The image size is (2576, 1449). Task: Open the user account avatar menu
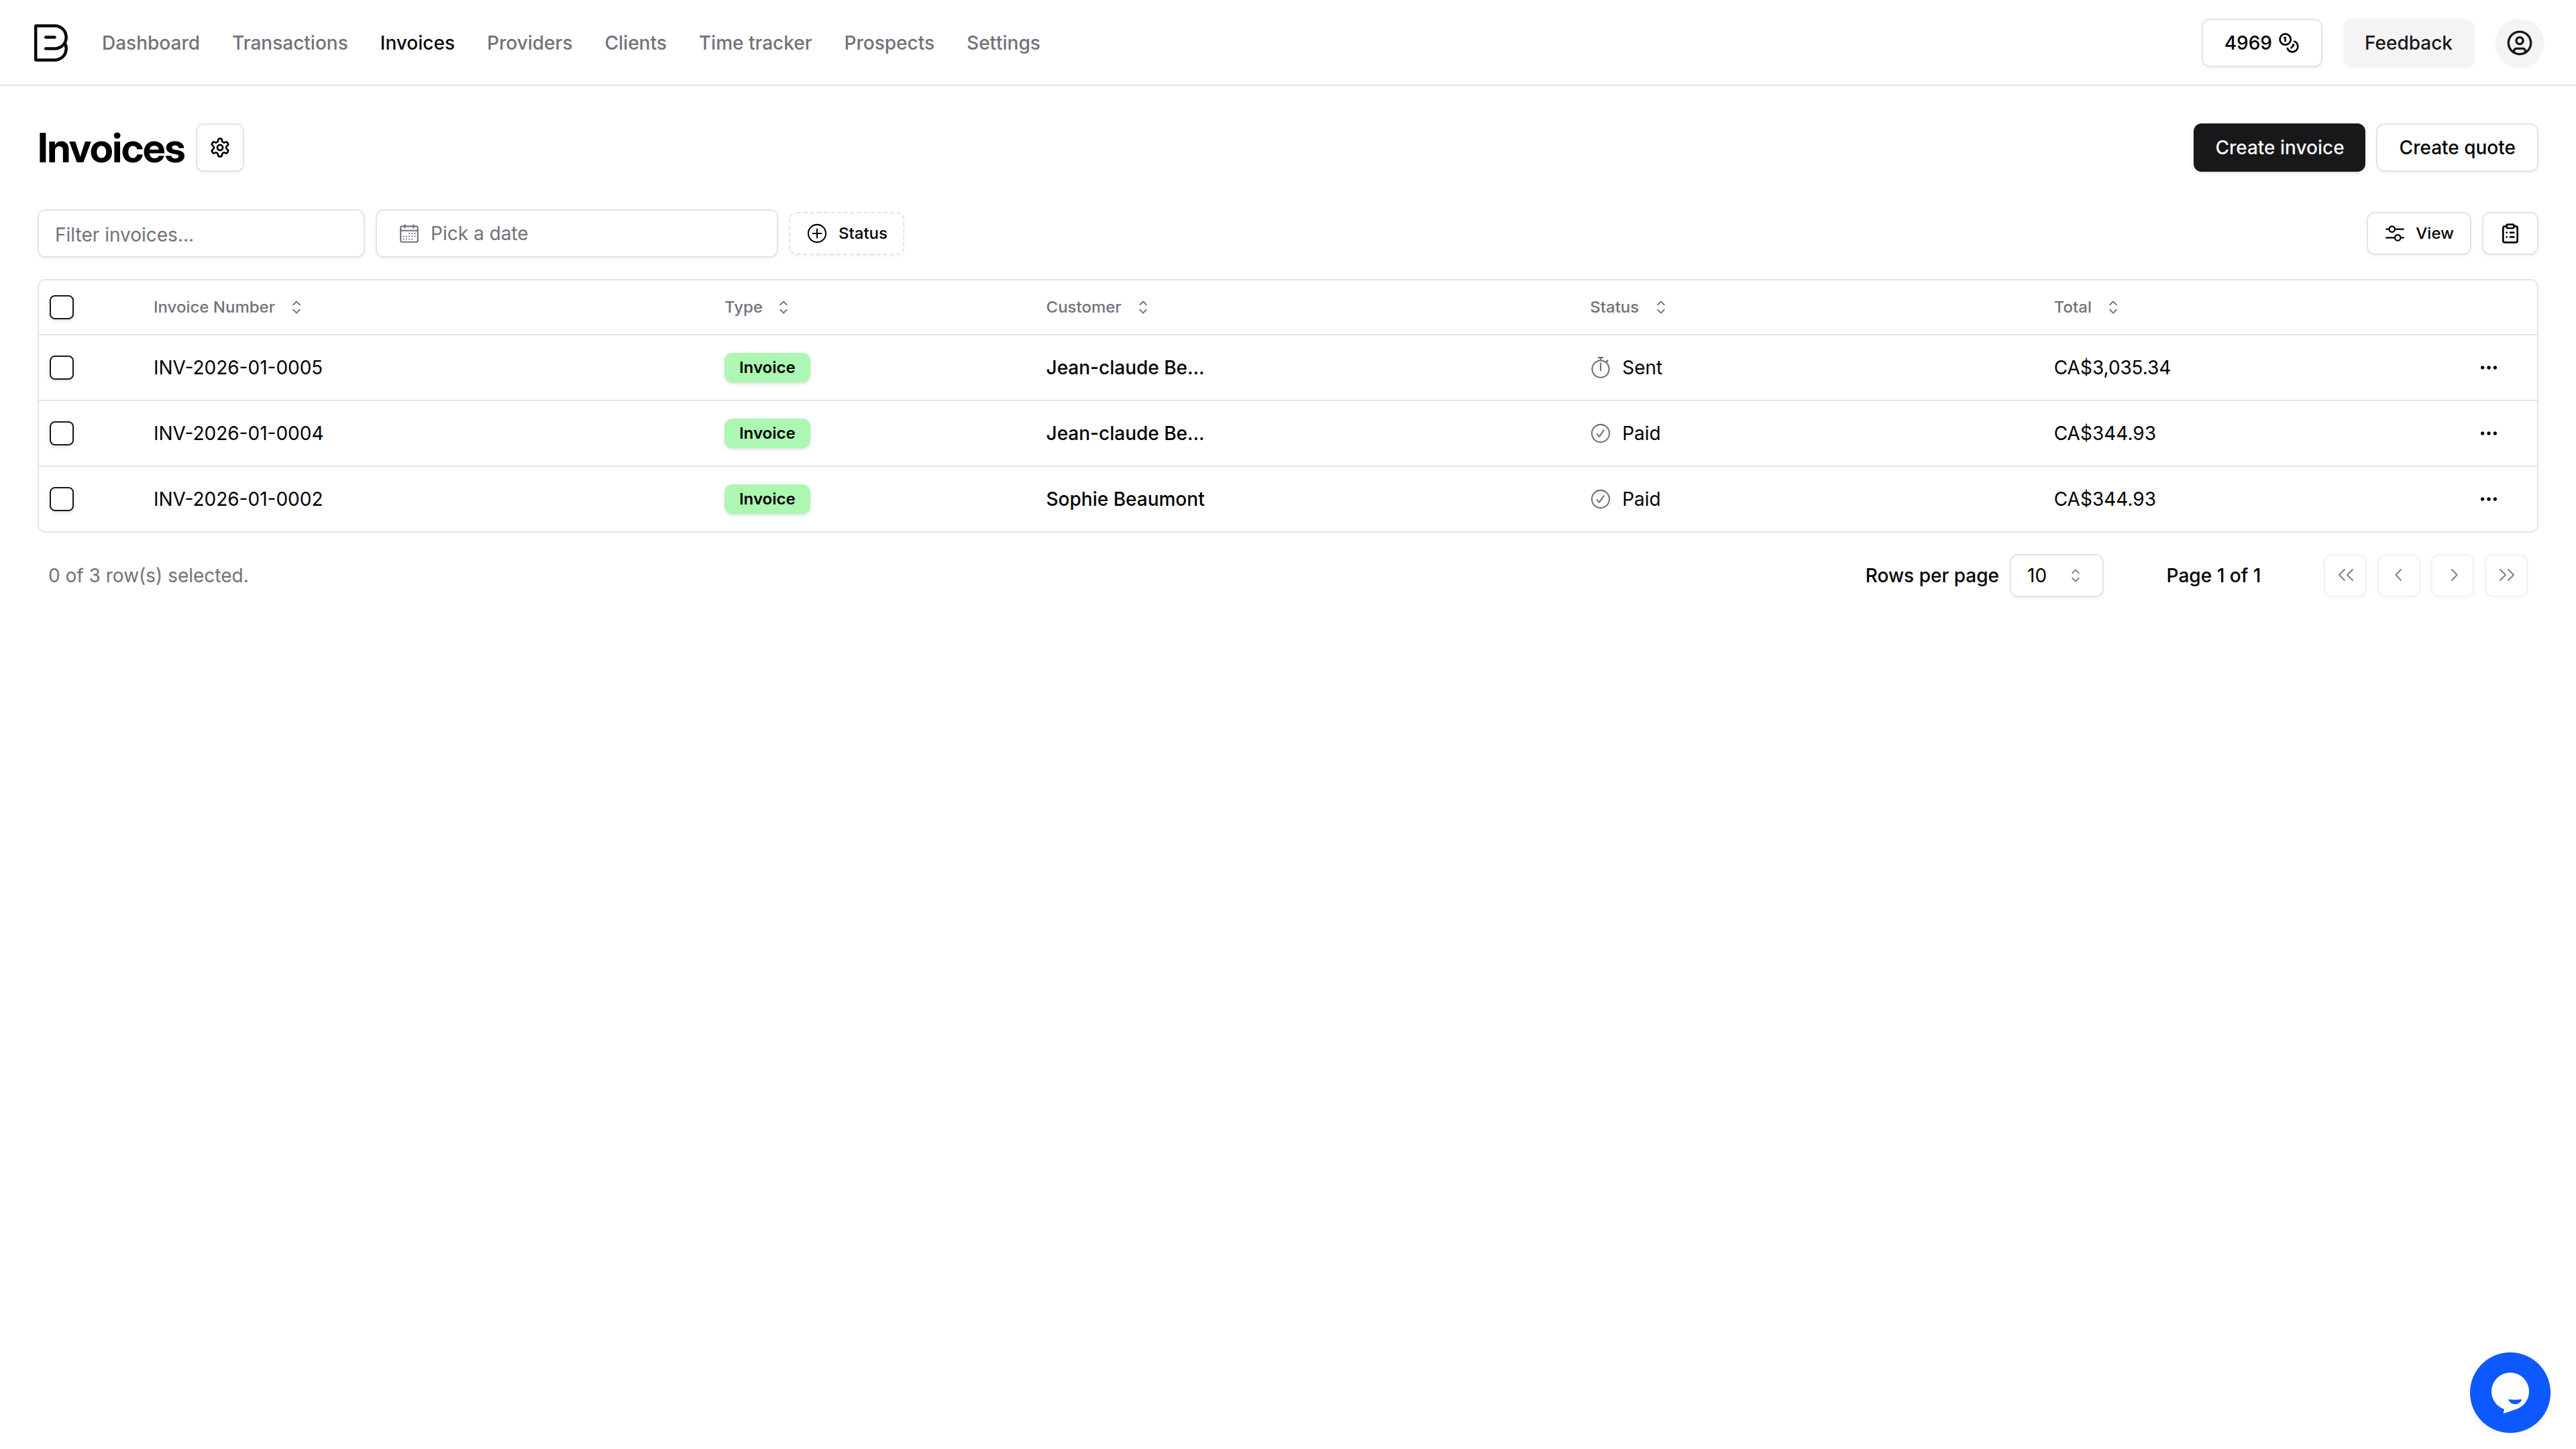coord(2518,43)
